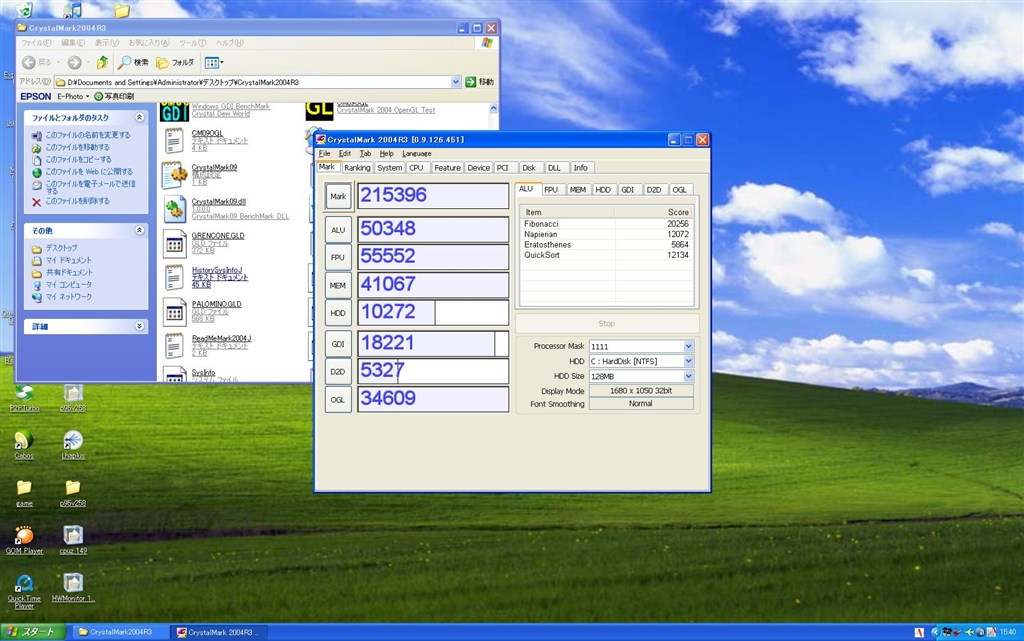Screen dimensions: 1024x641
Task: Open the Help menu in CrystalMark
Action: 387,153
